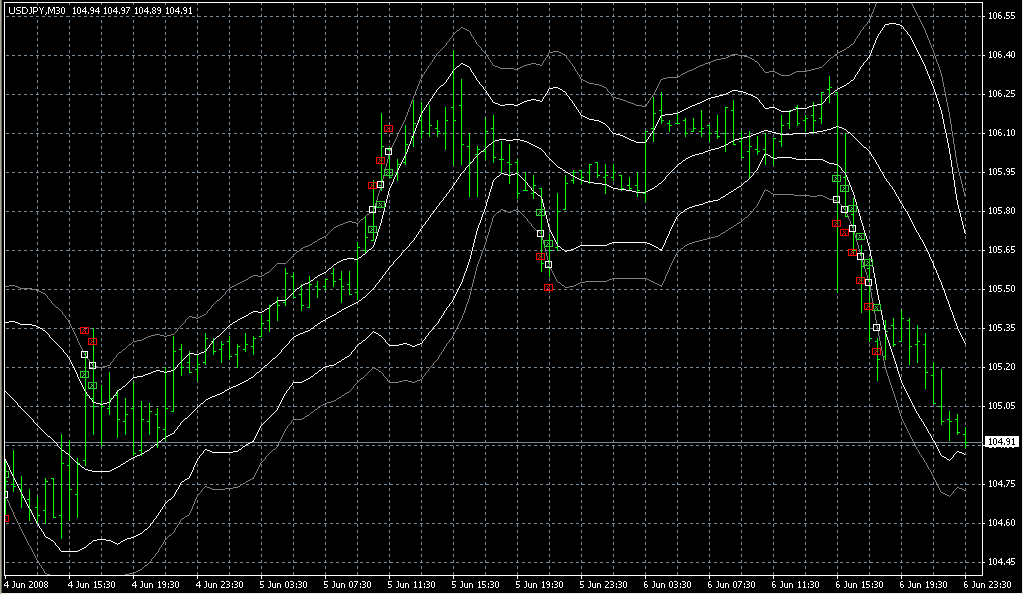Select the topmost green marker near 5 Jun 19:30
The height and width of the screenshot is (594, 1024).
(x=540, y=212)
